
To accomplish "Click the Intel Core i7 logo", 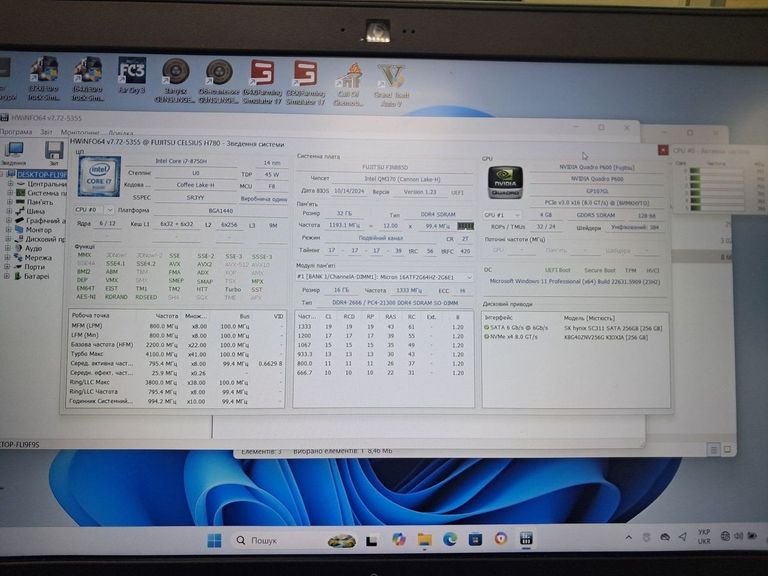I will click(x=99, y=176).
